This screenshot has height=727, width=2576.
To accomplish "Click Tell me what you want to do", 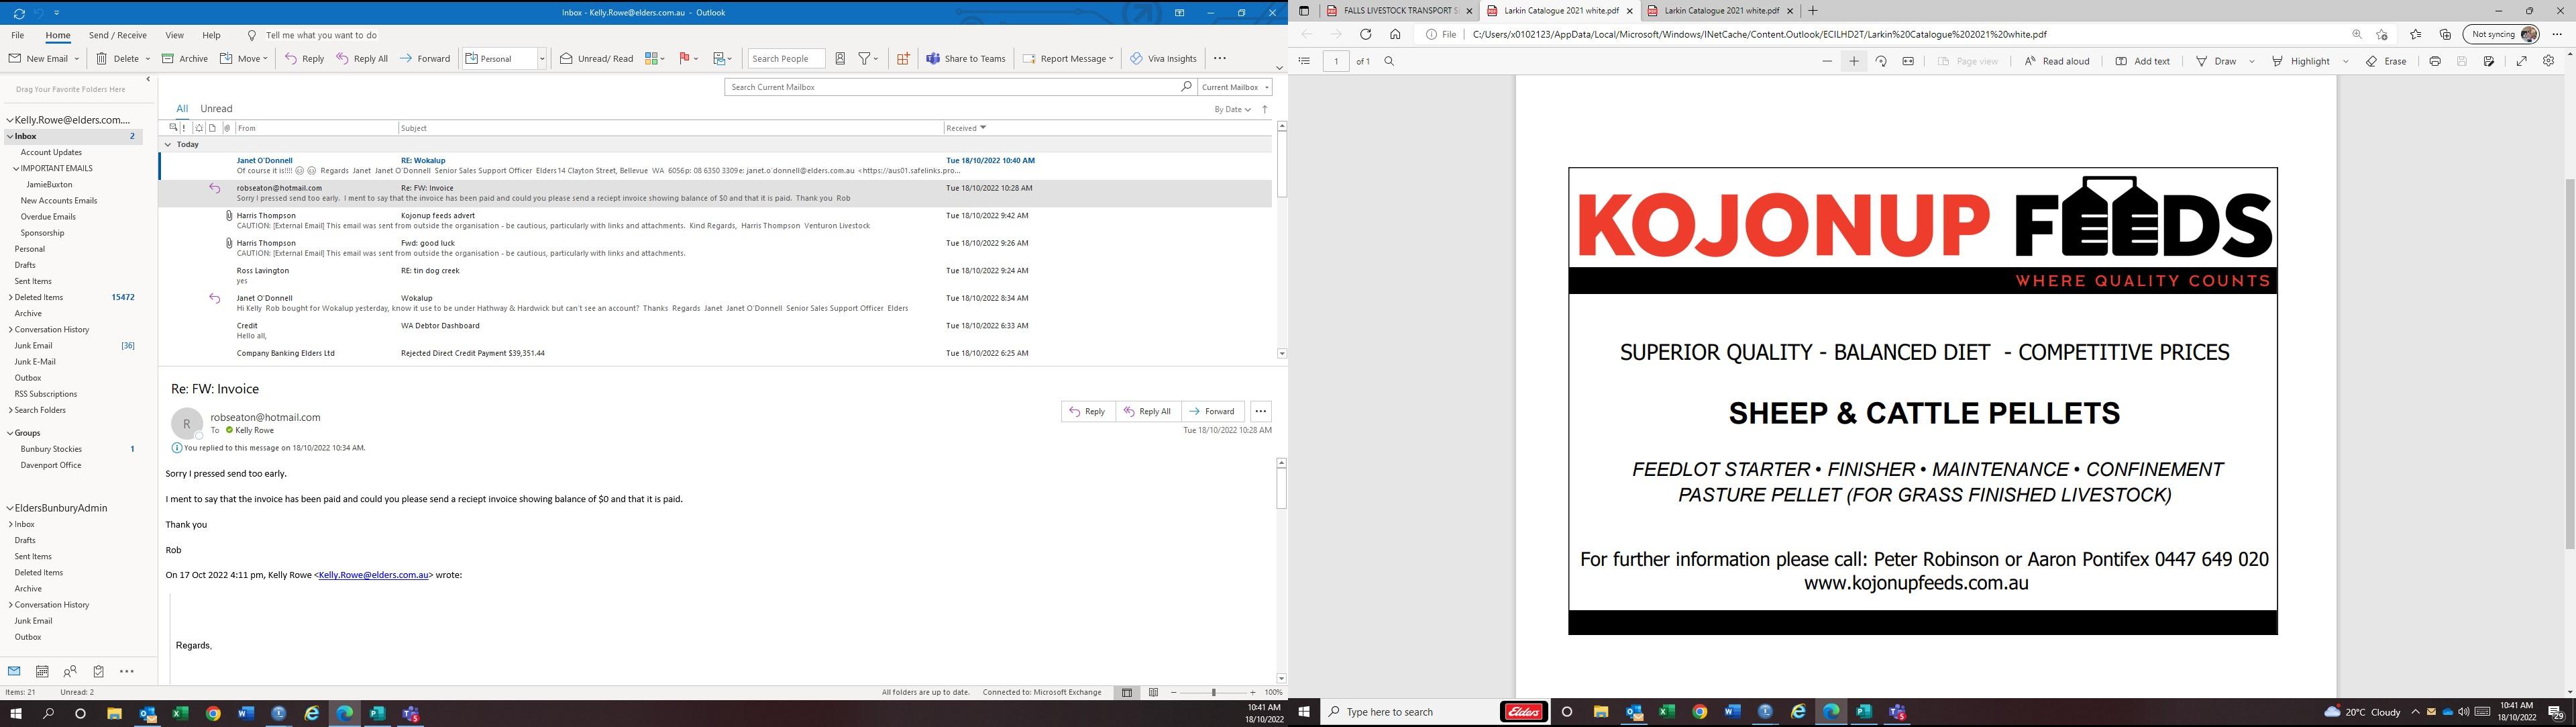I will pos(321,35).
